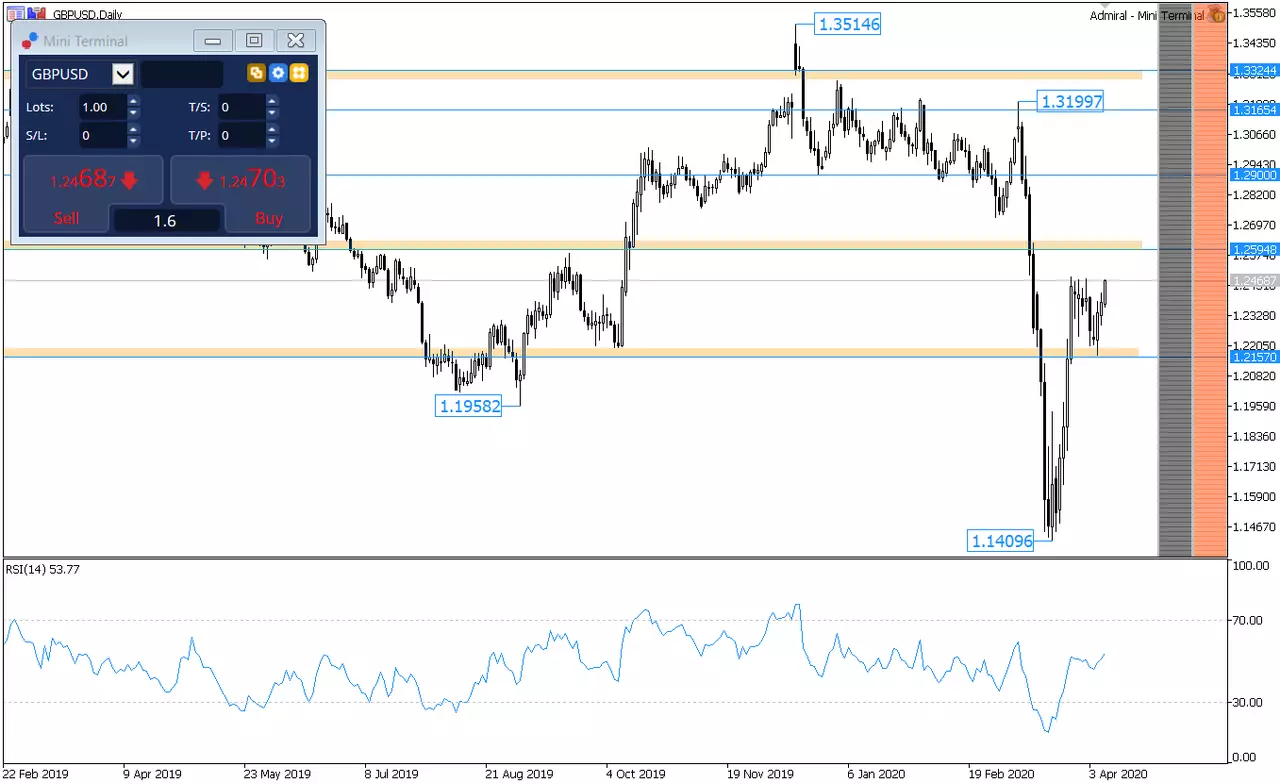Decrease T/P value with down arrow
The width and height of the screenshot is (1280, 784).
(x=272, y=141)
